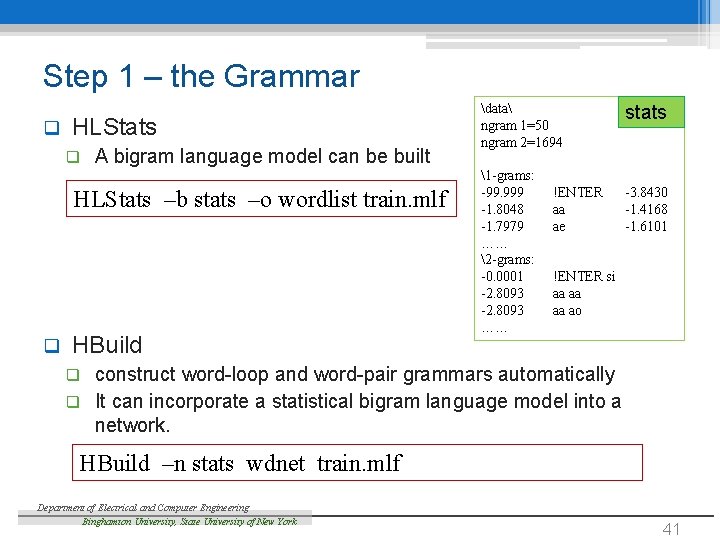The width and height of the screenshot is (720, 540).
Task: Click the value "-1.8048"
Action: tap(502, 209)
